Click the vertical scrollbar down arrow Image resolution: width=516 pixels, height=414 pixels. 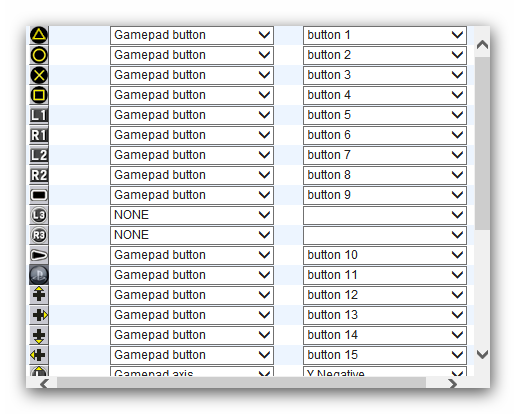point(482,354)
